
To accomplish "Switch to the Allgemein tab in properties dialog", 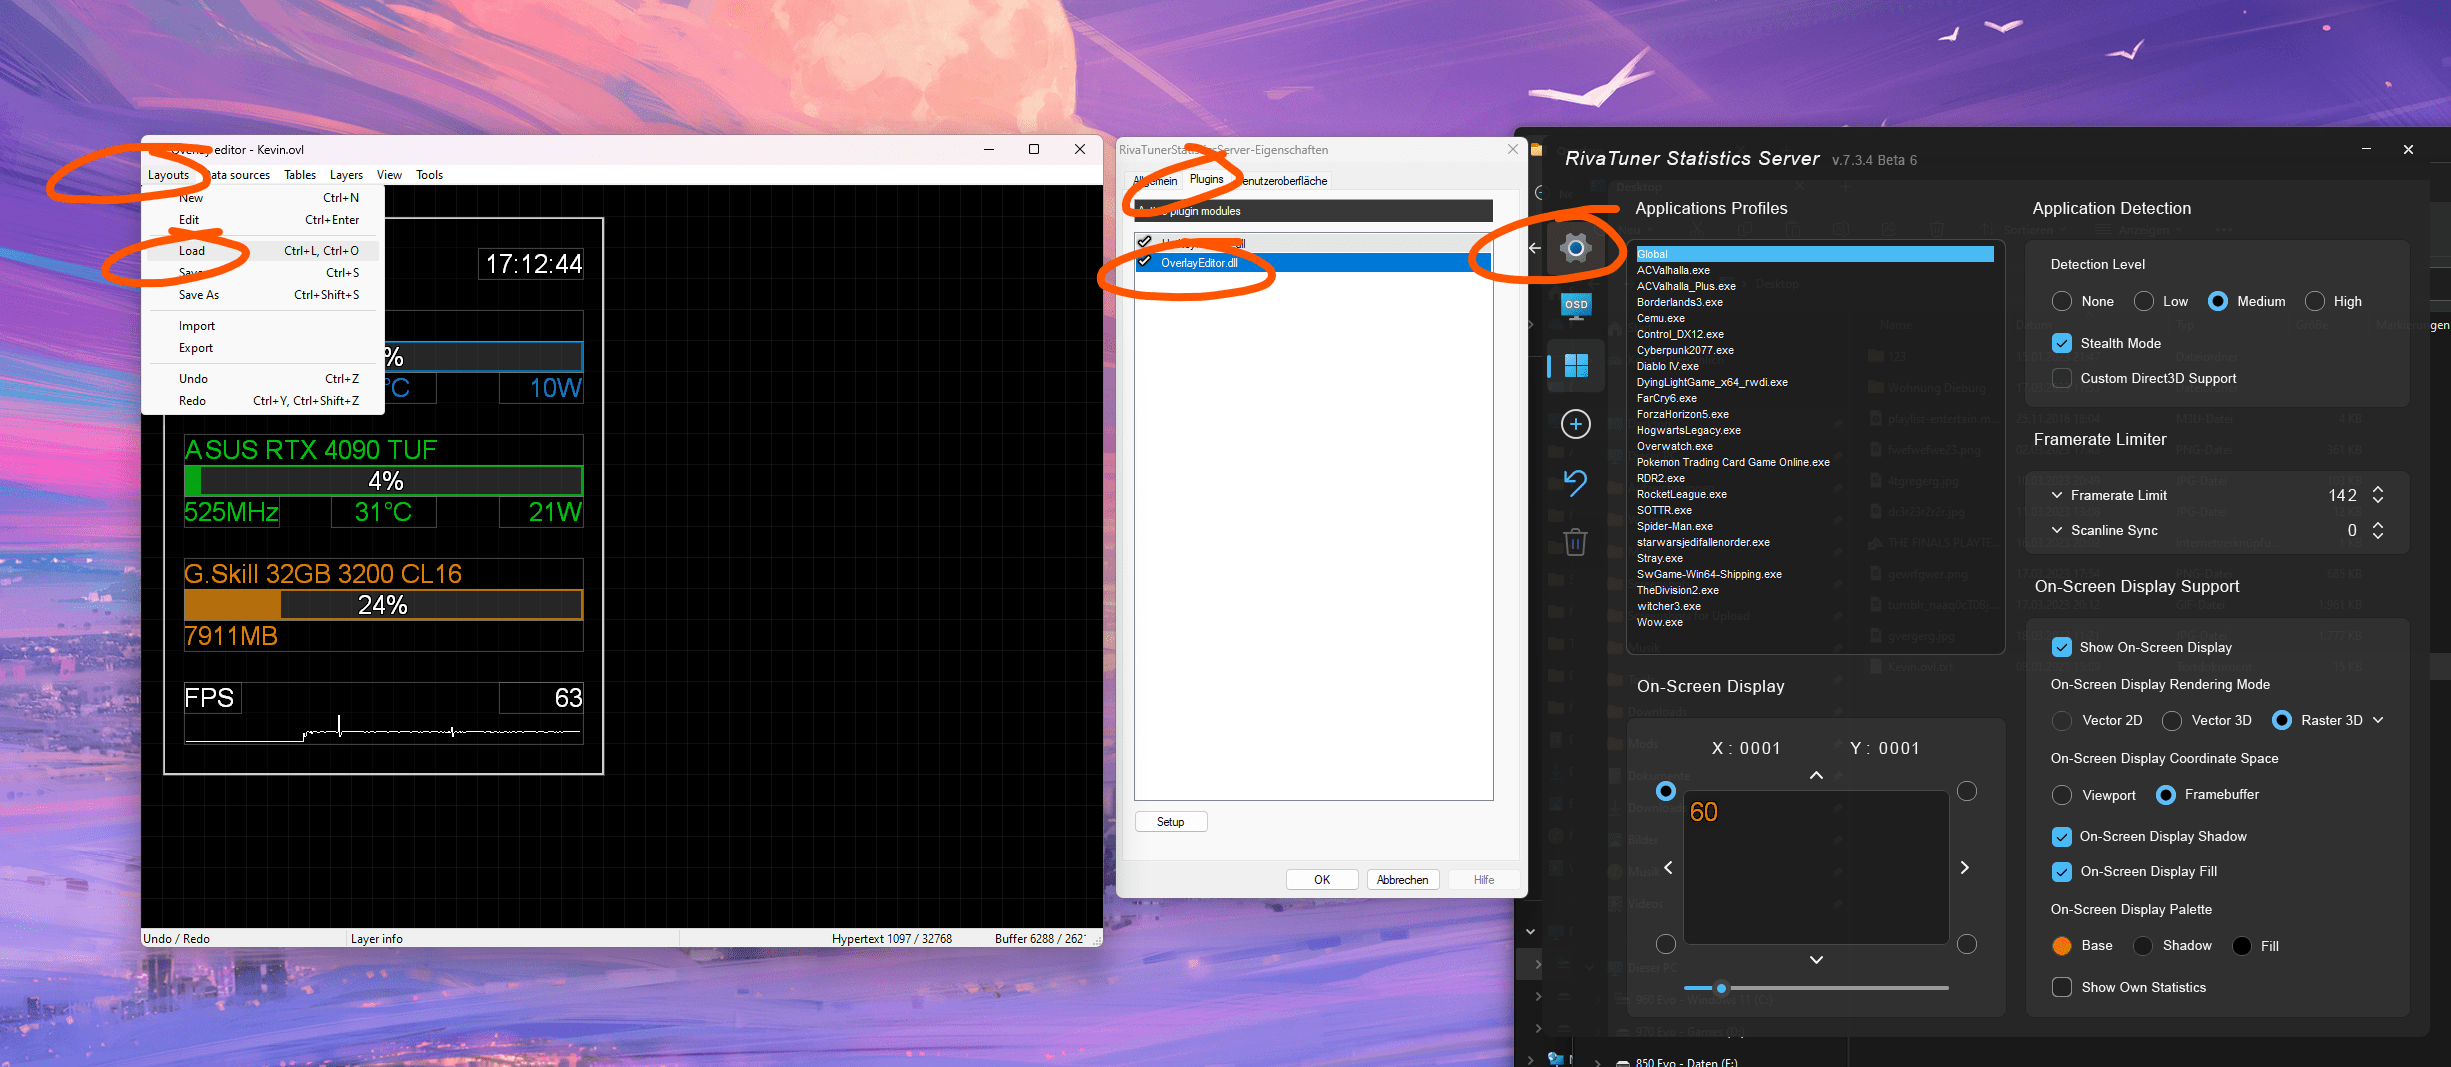I will [1156, 181].
